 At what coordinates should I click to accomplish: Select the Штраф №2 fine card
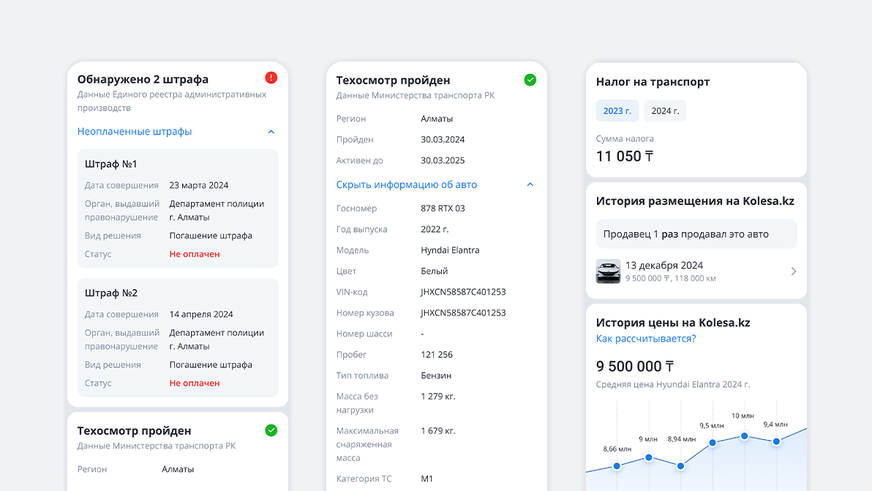pos(177,338)
